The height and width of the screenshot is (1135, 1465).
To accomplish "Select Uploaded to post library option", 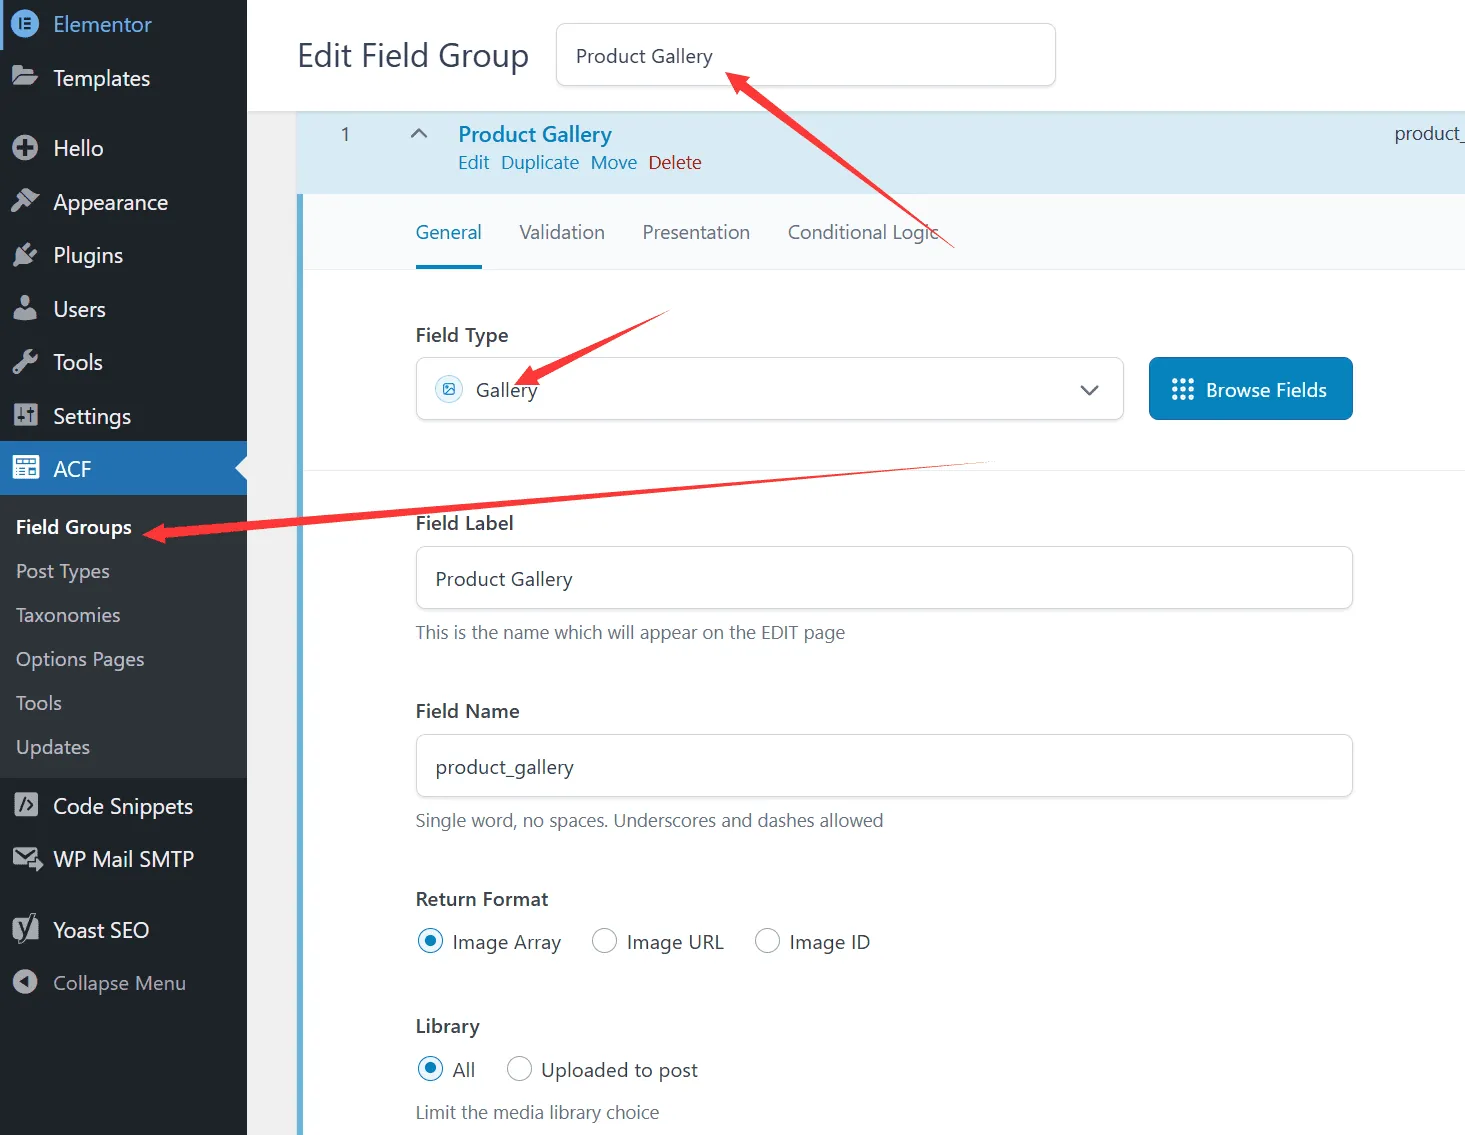I will pyautogui.click(x=519, y=1069).
